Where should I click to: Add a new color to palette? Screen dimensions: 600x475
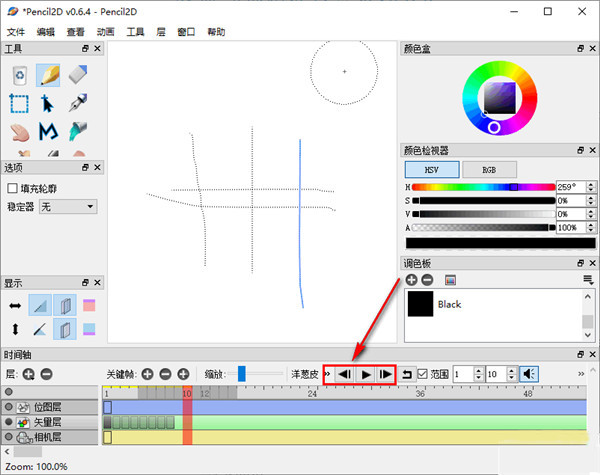coord(411,280)
